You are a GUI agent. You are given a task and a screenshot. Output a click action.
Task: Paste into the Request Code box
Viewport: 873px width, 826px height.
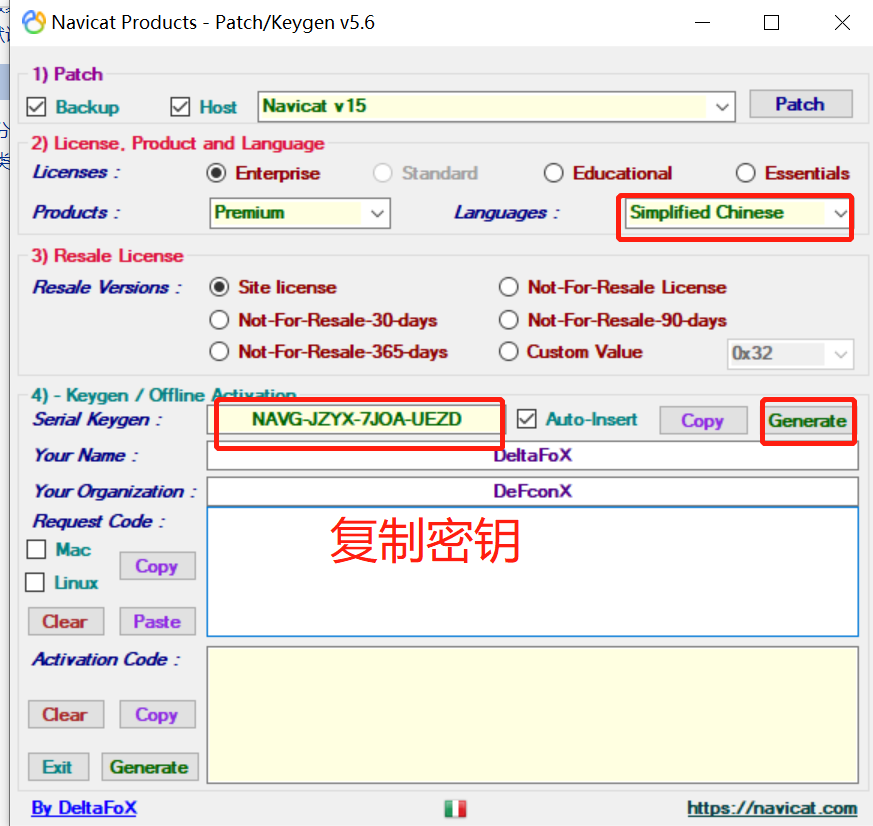157,621
